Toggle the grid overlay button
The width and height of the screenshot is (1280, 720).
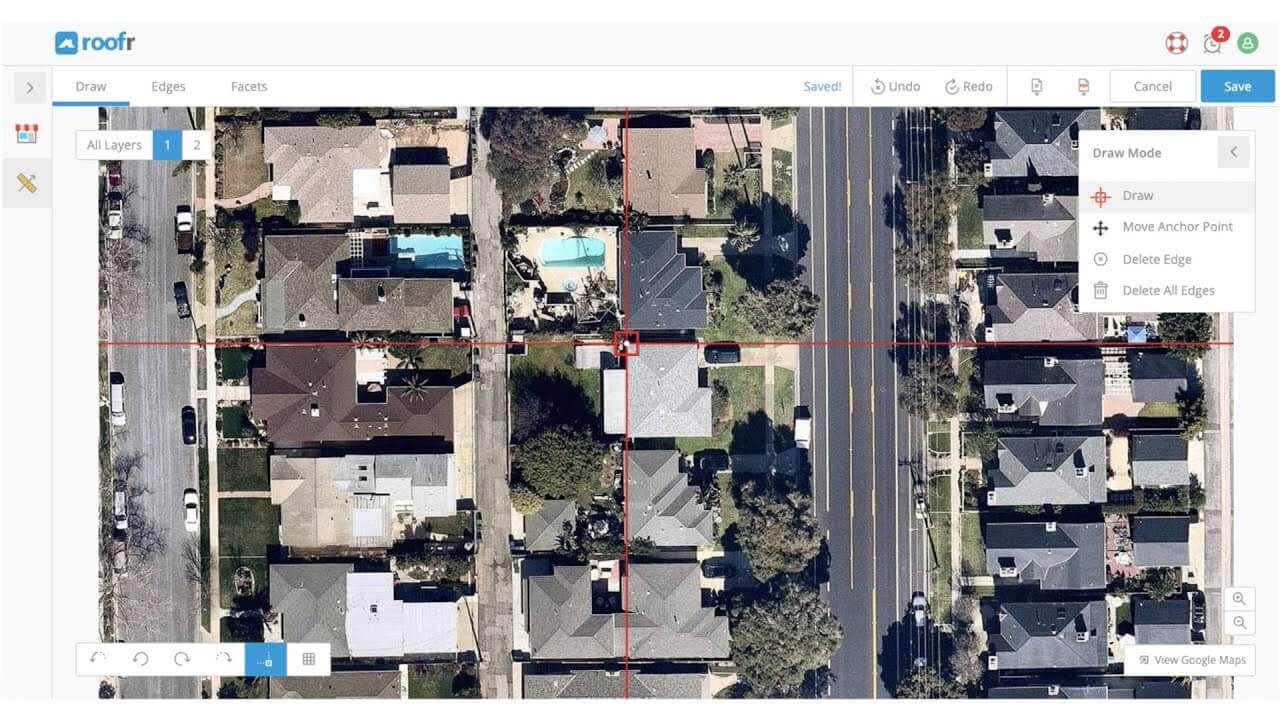[308, 659]
